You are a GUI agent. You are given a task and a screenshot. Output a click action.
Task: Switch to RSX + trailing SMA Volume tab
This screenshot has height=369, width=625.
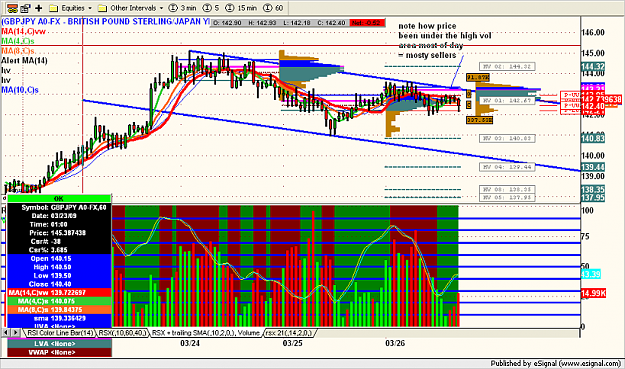tap(206, 333)
